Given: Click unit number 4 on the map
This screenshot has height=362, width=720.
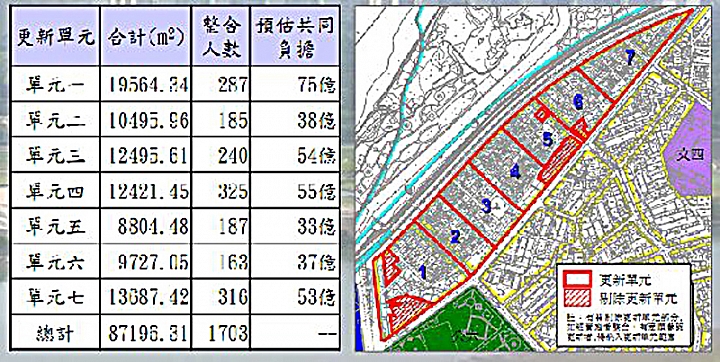Looking at the screenshot, I should pyautogui.click(x=515, y=171).
